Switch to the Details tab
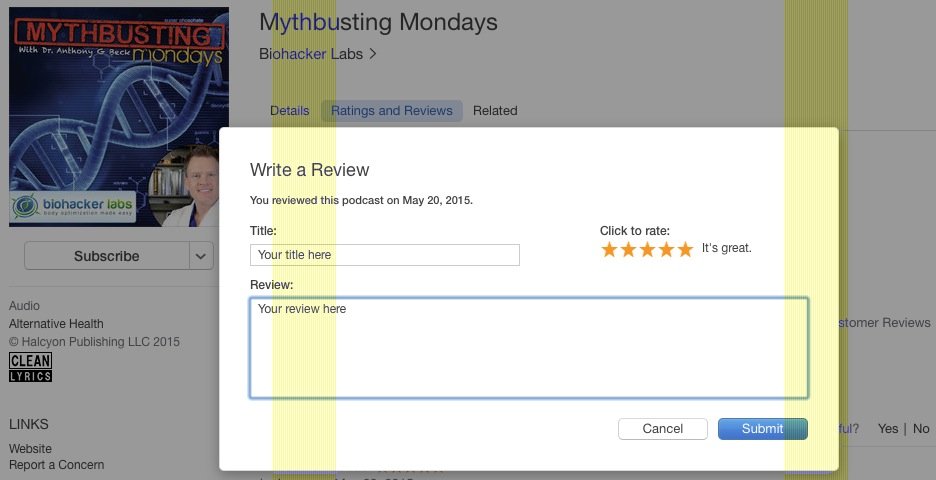The image size is (936, 480). click(x=290, y=110)
